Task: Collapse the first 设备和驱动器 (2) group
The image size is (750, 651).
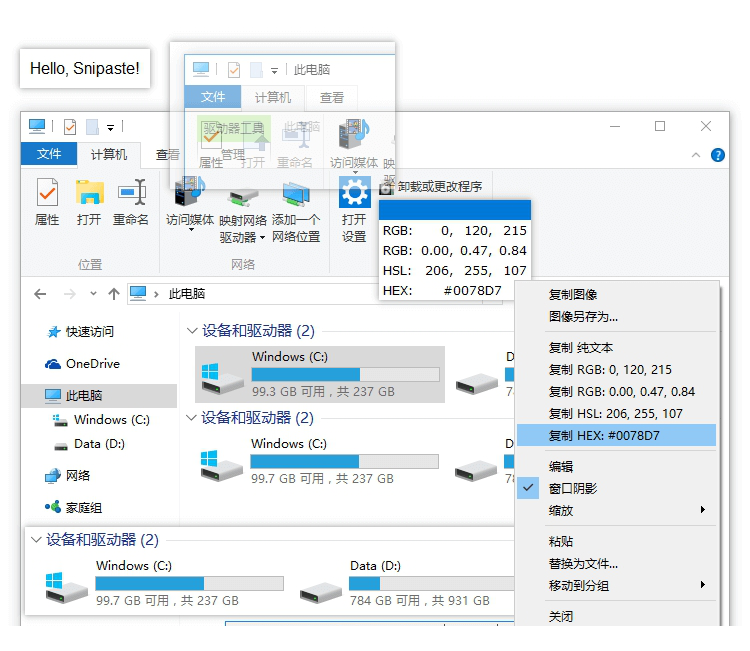Action: (x=192, y=331)
